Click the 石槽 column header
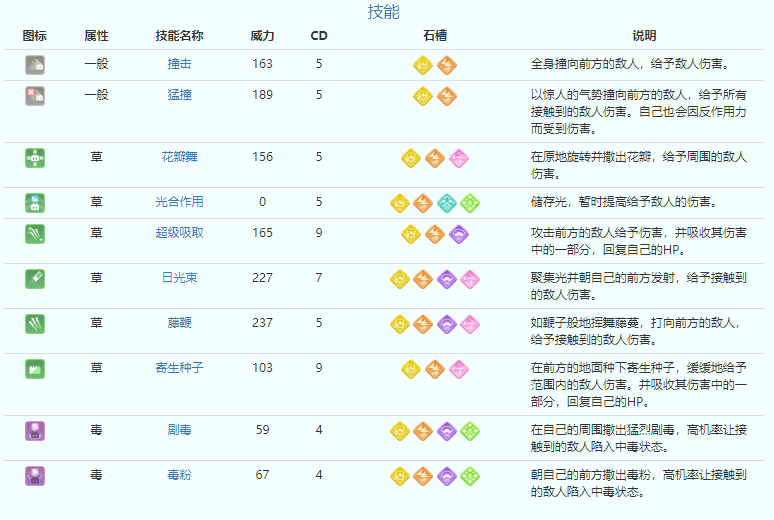 coord(435,36)
